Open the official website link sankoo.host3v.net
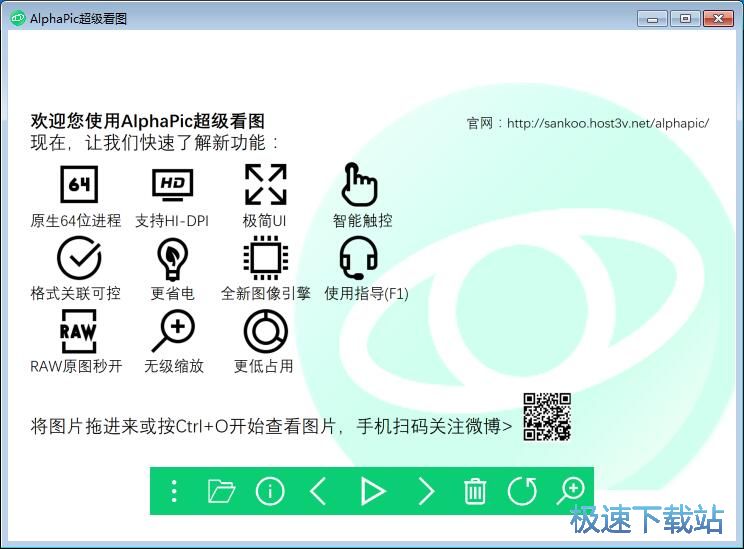This screenshot has width=744, height=549. (608, 123)
